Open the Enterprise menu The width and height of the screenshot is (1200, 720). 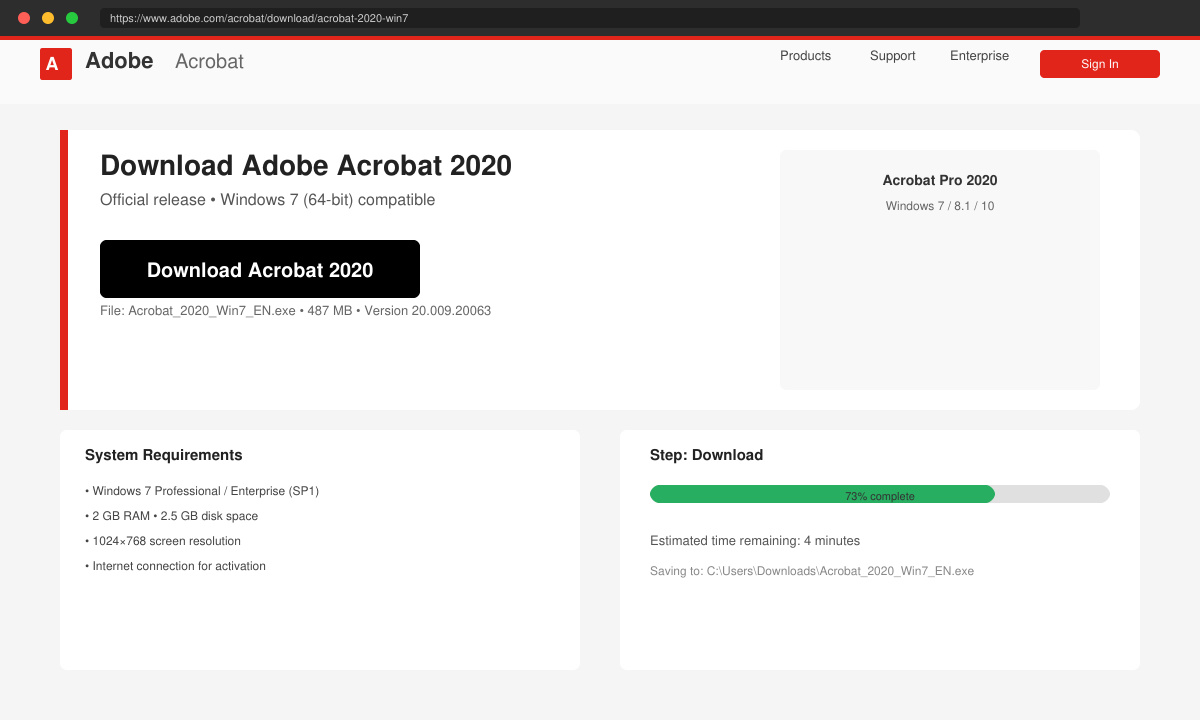979,56
